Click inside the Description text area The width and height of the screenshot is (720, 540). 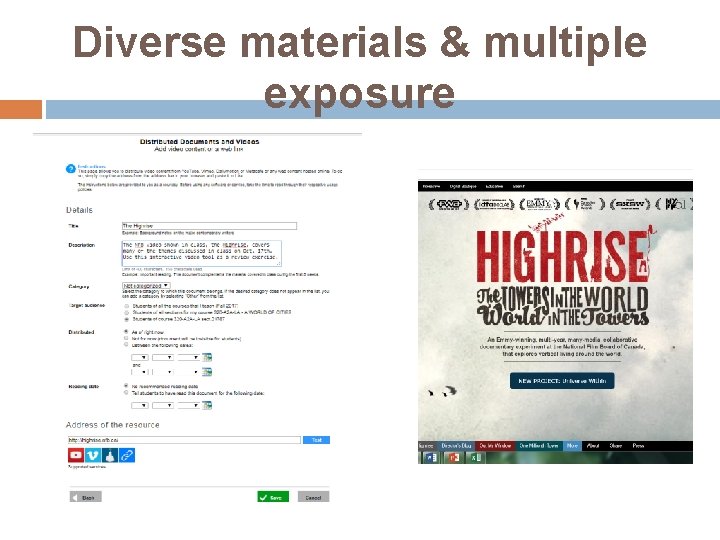[x=201, y=253]
